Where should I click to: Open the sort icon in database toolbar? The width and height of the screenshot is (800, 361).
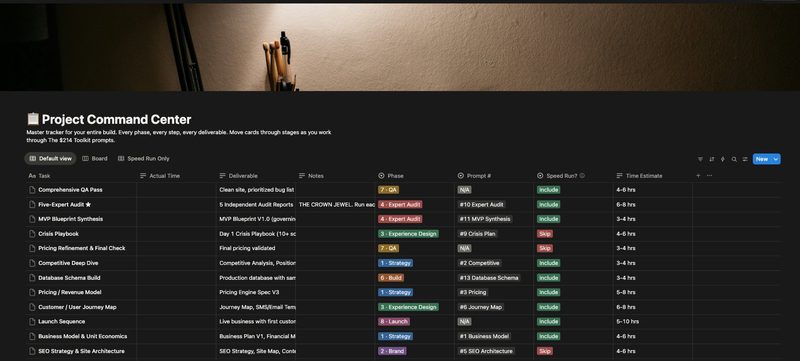(x=712, y=159)
